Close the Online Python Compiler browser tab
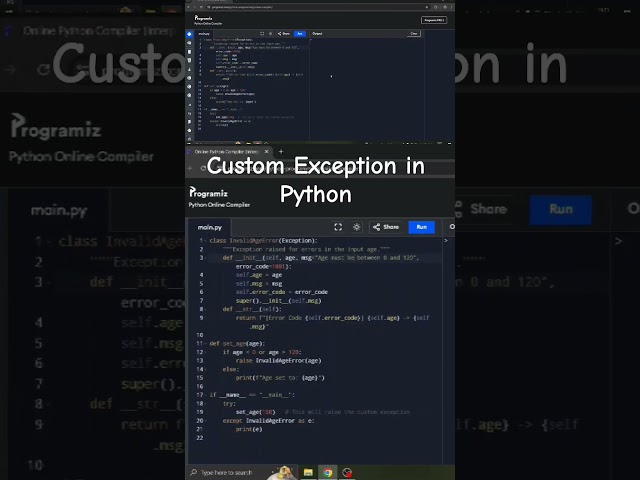Screen dimensions: 640x480 click(267, 151)
